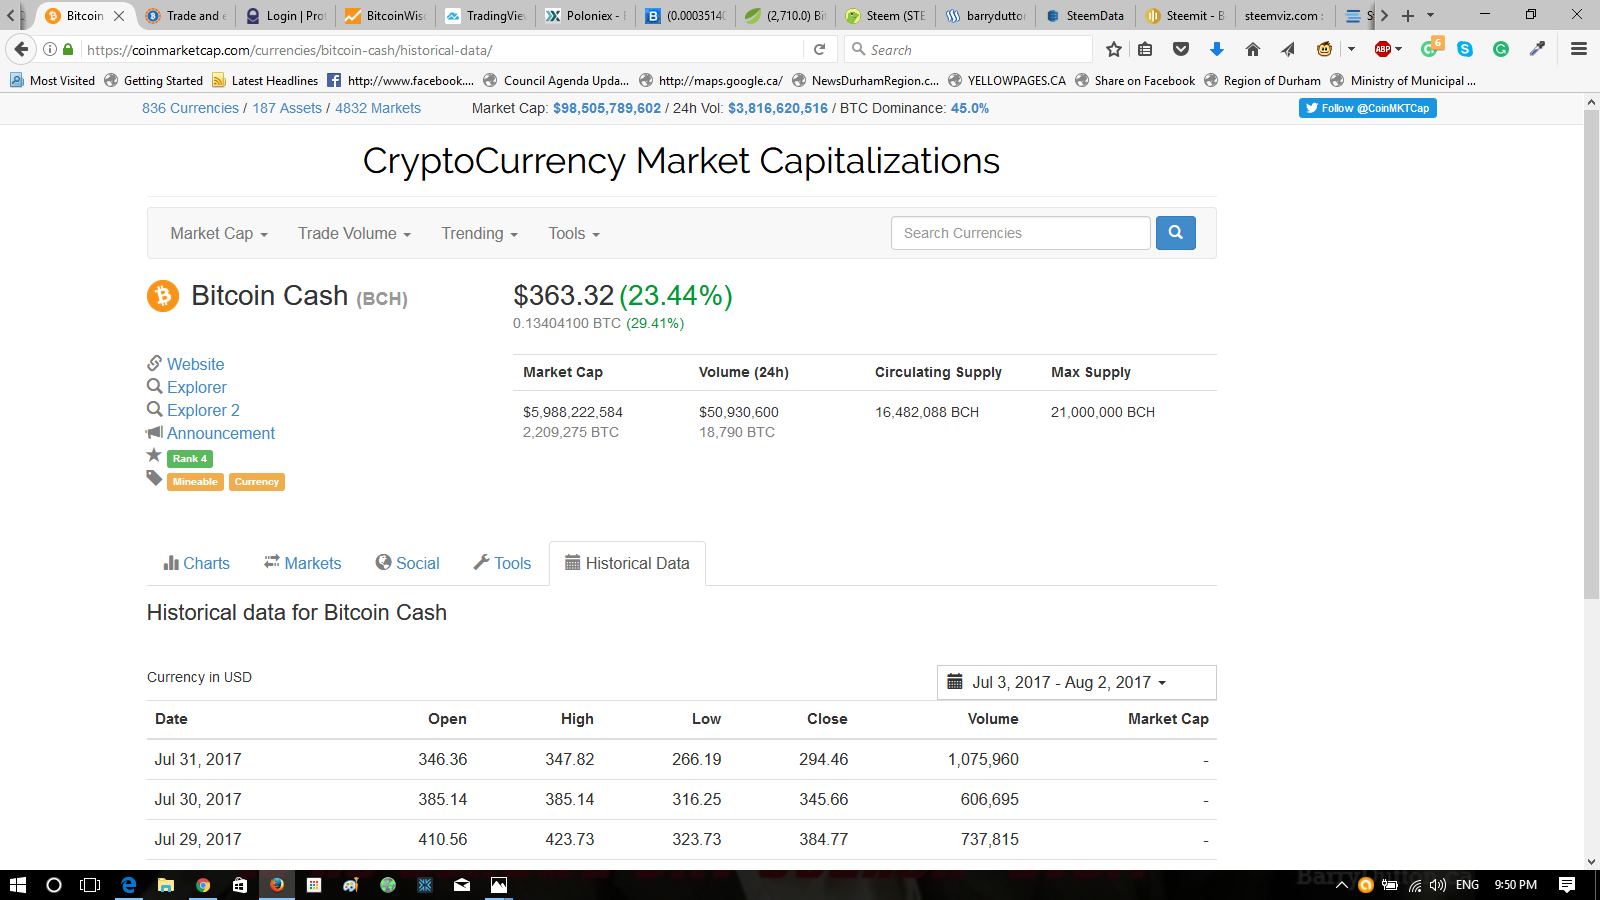
Task: Switch to the Poloniex browser tab
Action: [587, 15]
